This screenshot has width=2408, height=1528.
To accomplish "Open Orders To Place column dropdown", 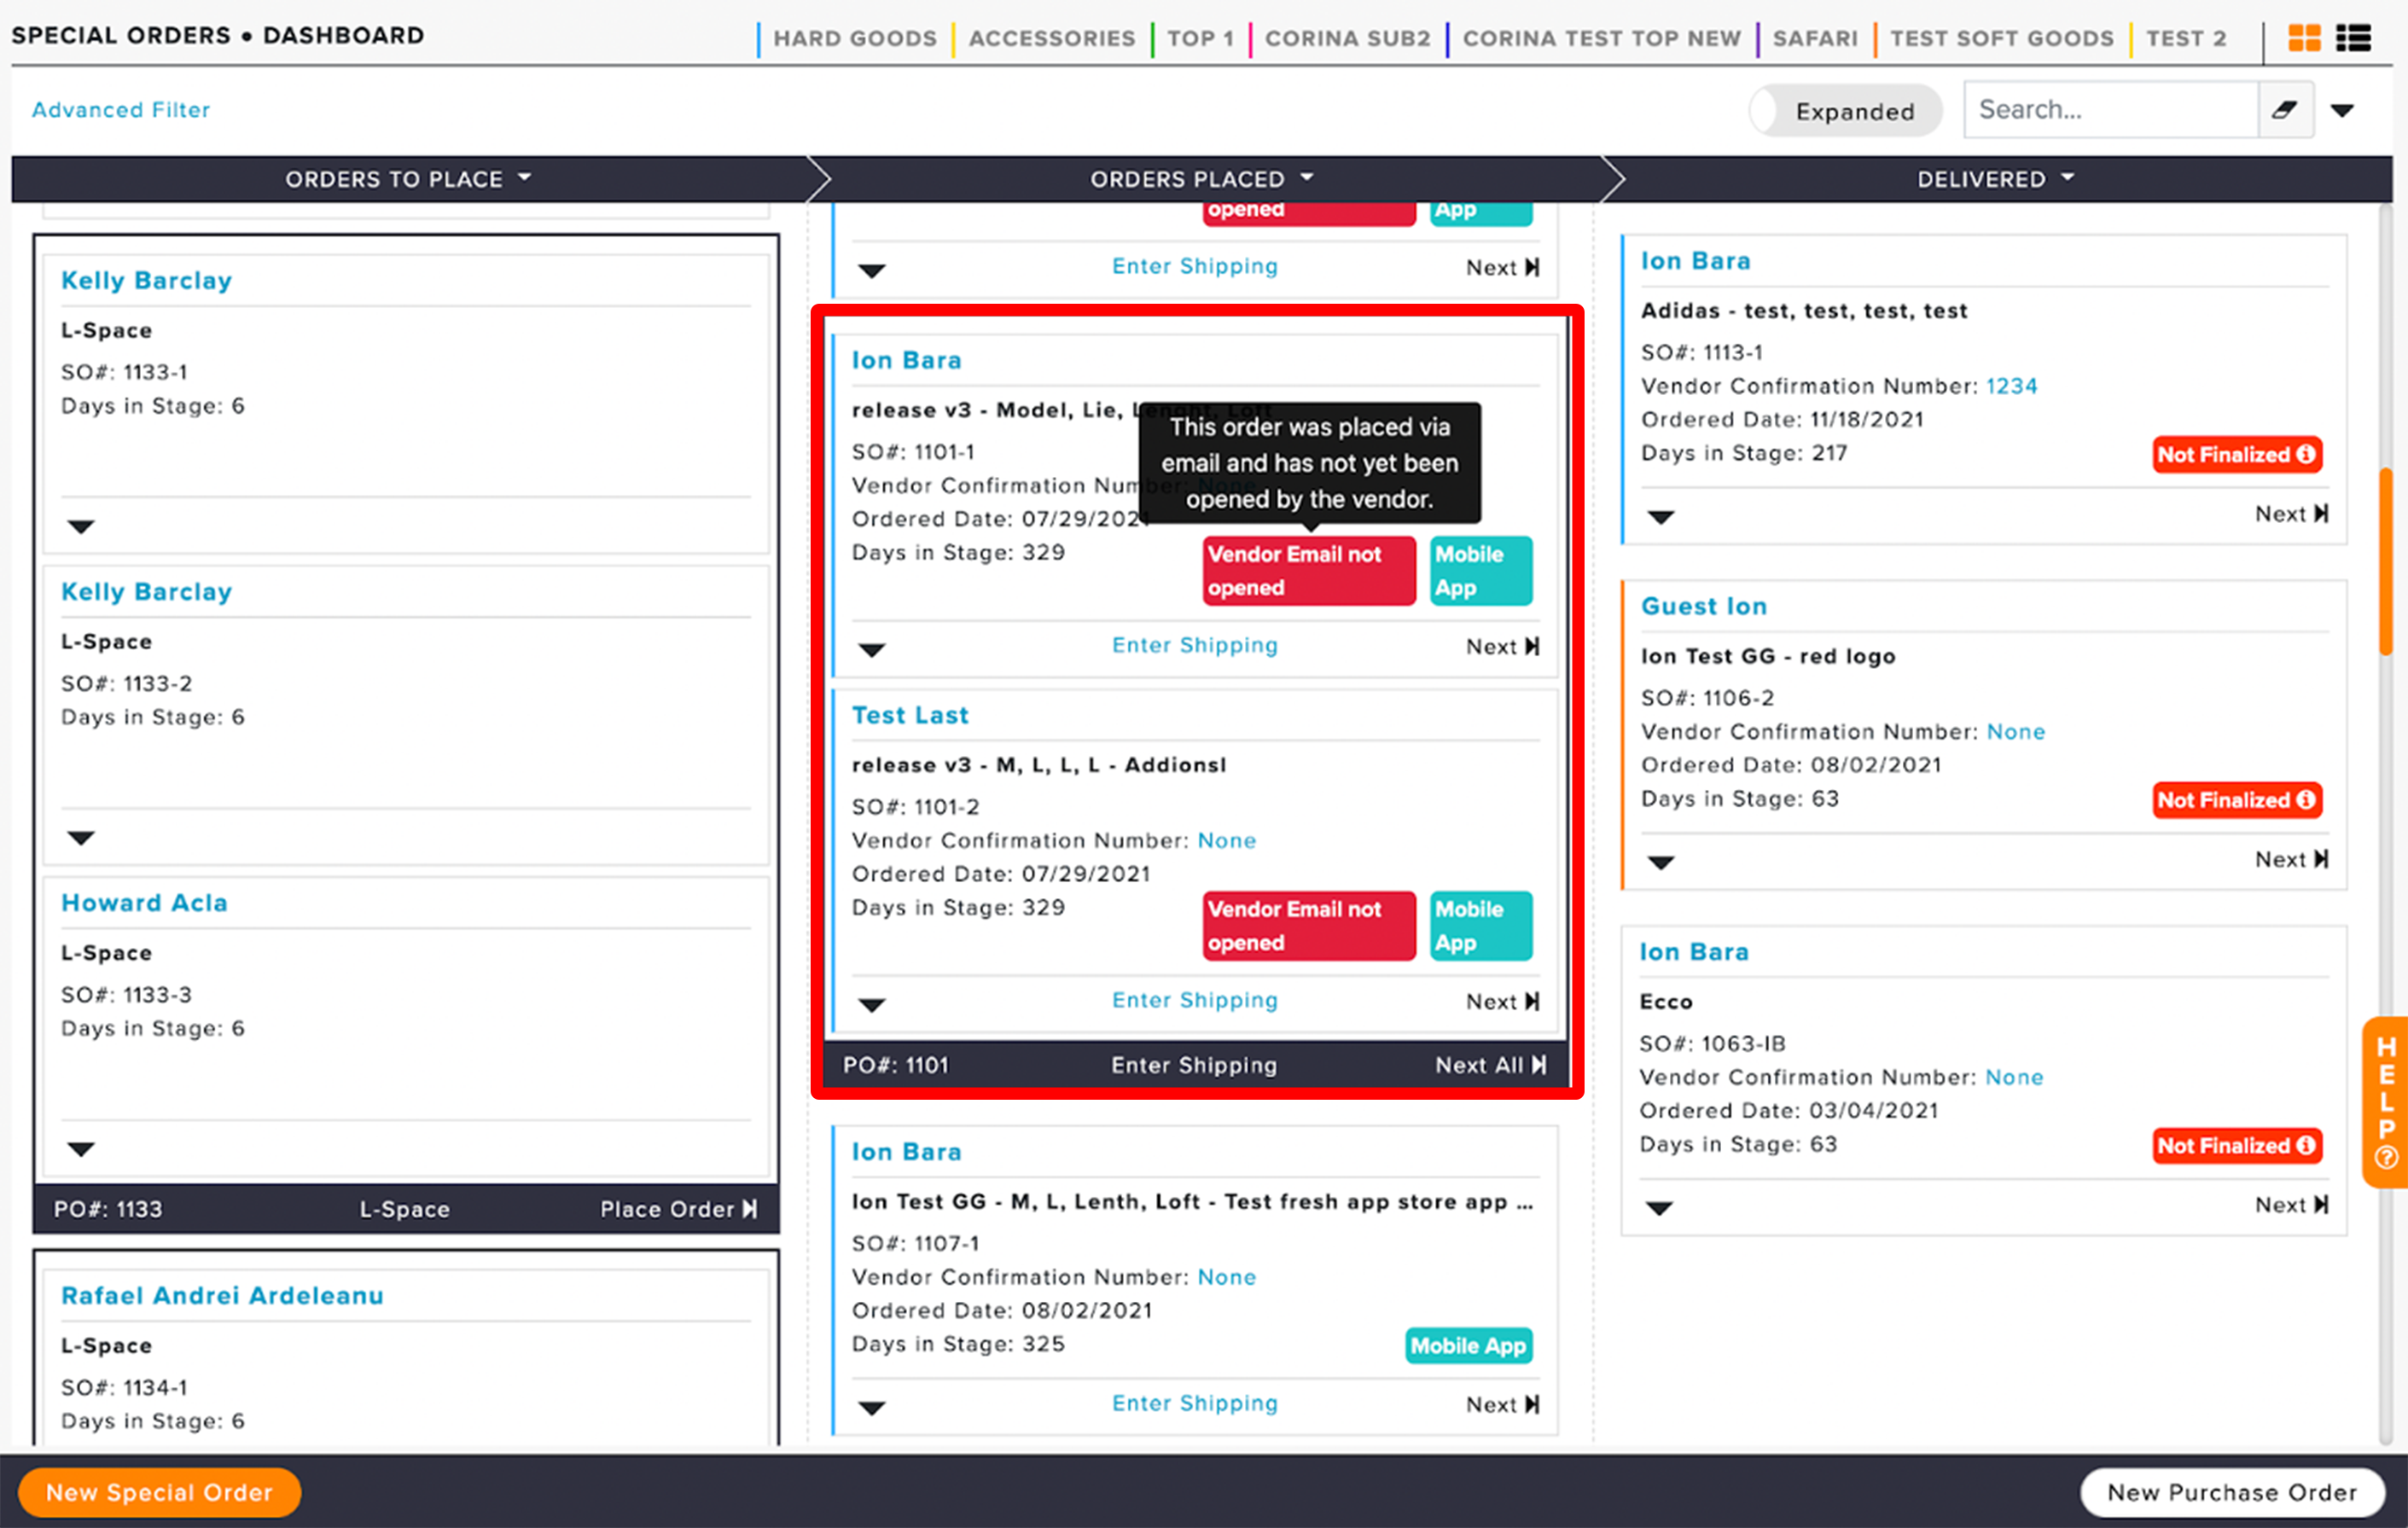I will pos(525,178).
